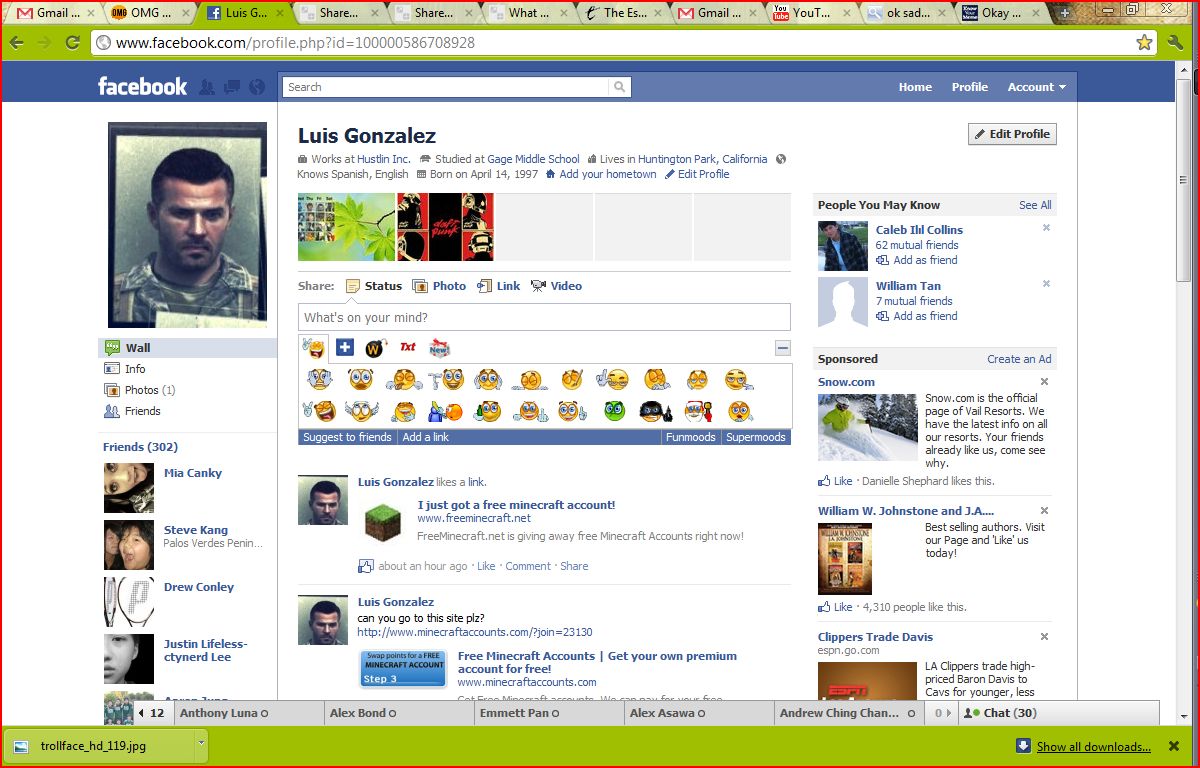Click See All in People You May Know
The image size is (1200, 768).
point(1035,205)
